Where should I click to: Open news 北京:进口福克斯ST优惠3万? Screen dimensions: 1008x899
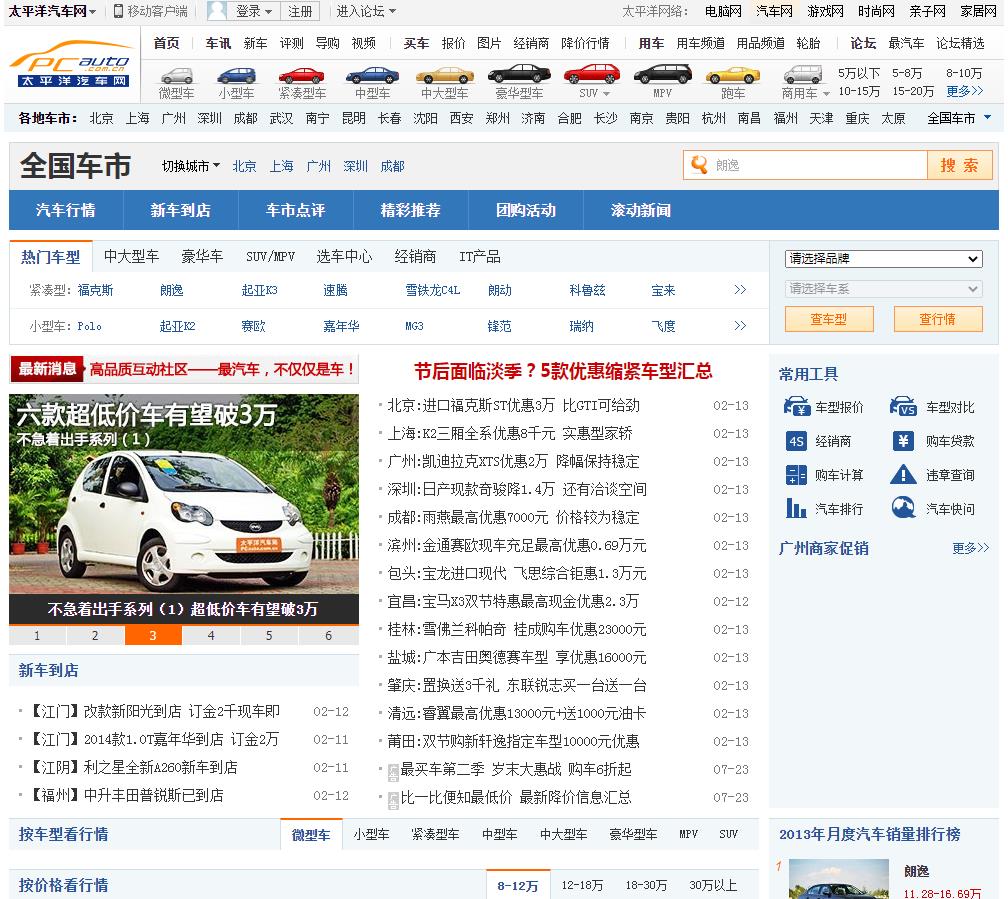click(x=513, y=405)
